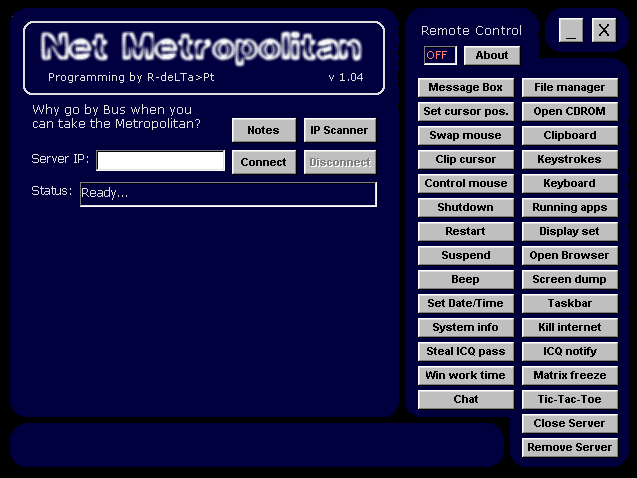Open the File manager function
This screenshot has width=637, height=478.
coord(569,87)
